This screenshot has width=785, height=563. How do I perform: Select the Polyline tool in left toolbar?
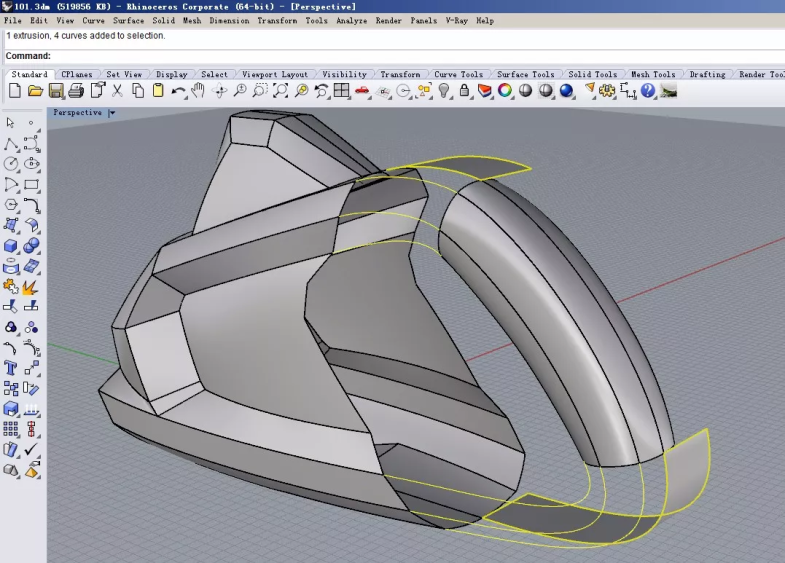pos(11,143)
